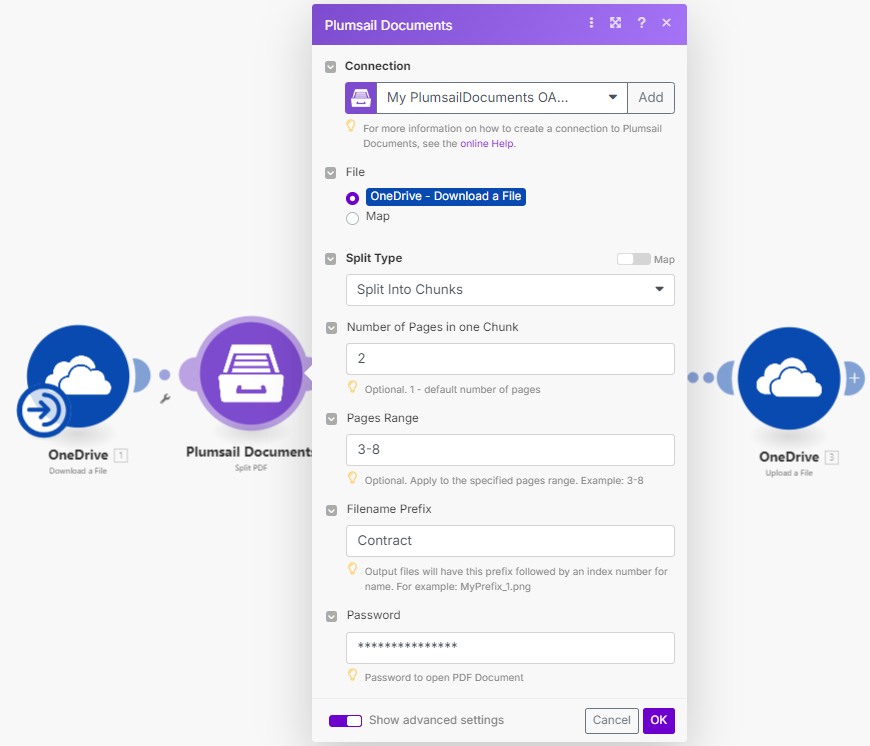Click the lightbulb hint under Password field
This screenshot has height=746, width=870.
click(352, 674)
